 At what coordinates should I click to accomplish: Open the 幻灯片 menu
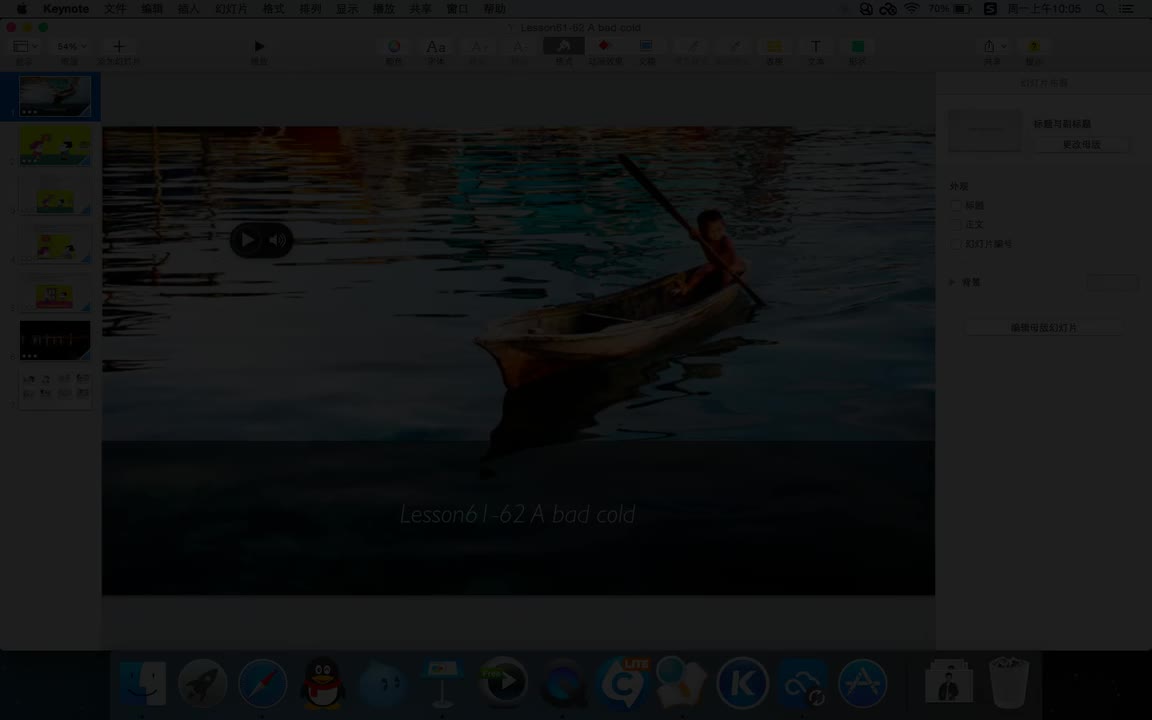231,9
